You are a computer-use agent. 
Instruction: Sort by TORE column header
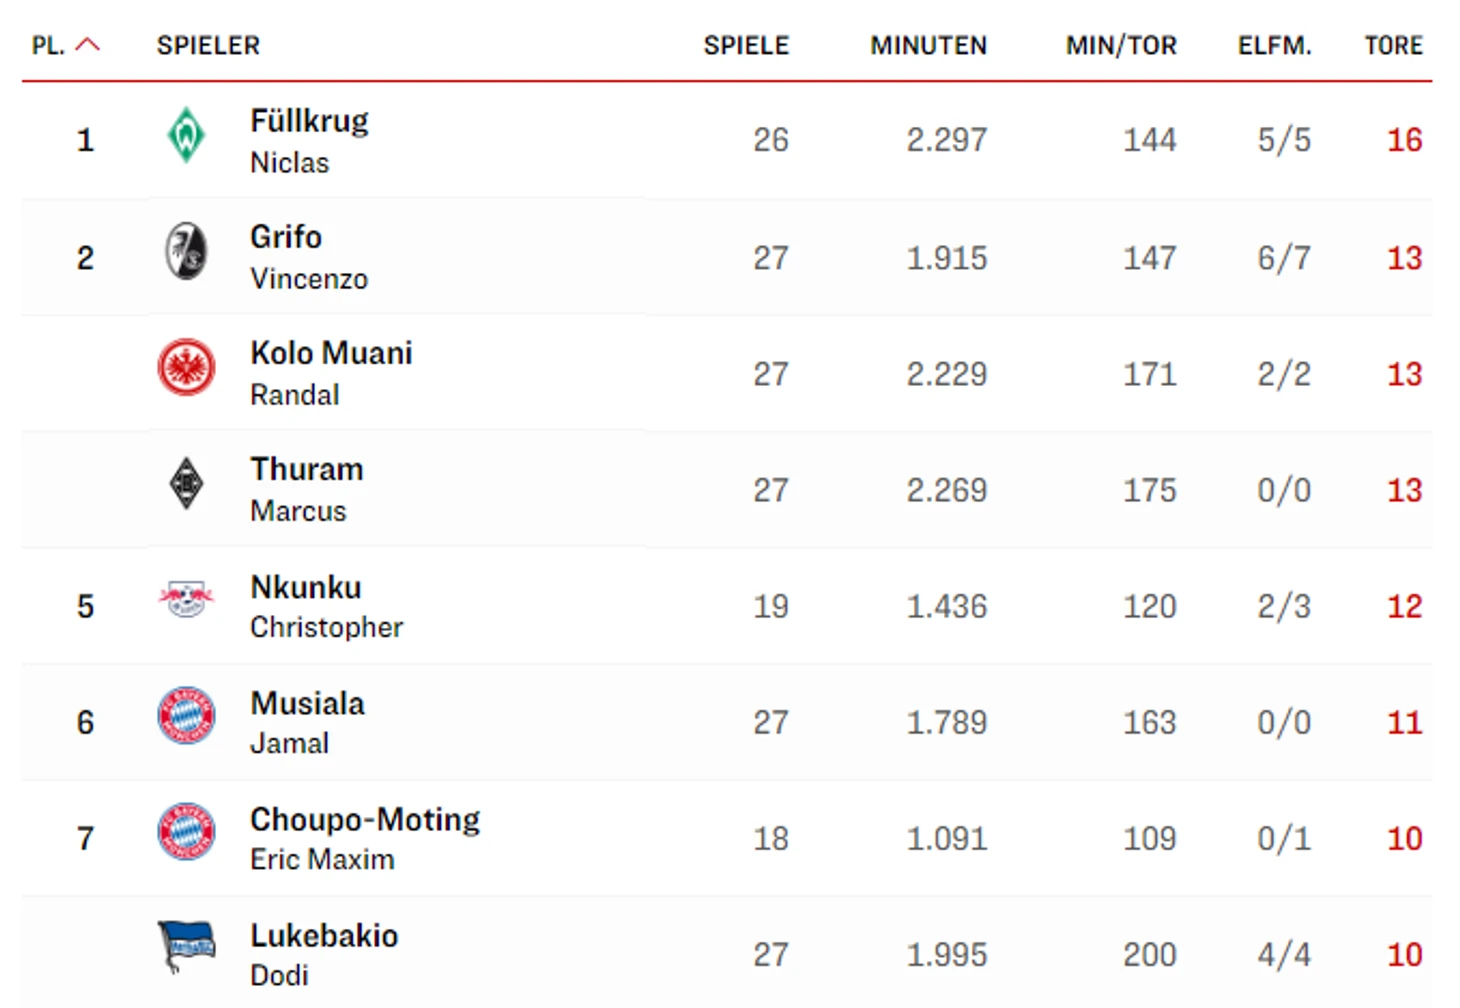1393,46
